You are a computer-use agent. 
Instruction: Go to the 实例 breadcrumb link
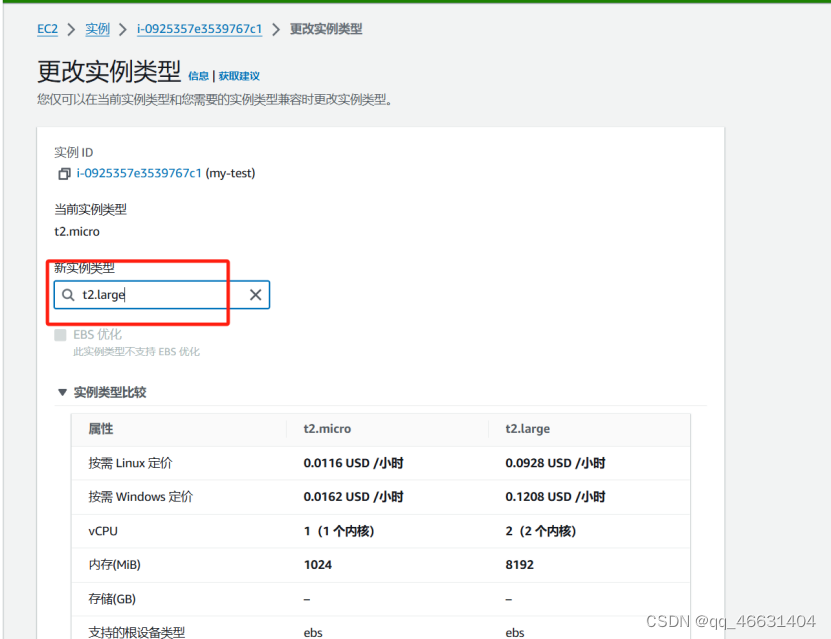98,29
